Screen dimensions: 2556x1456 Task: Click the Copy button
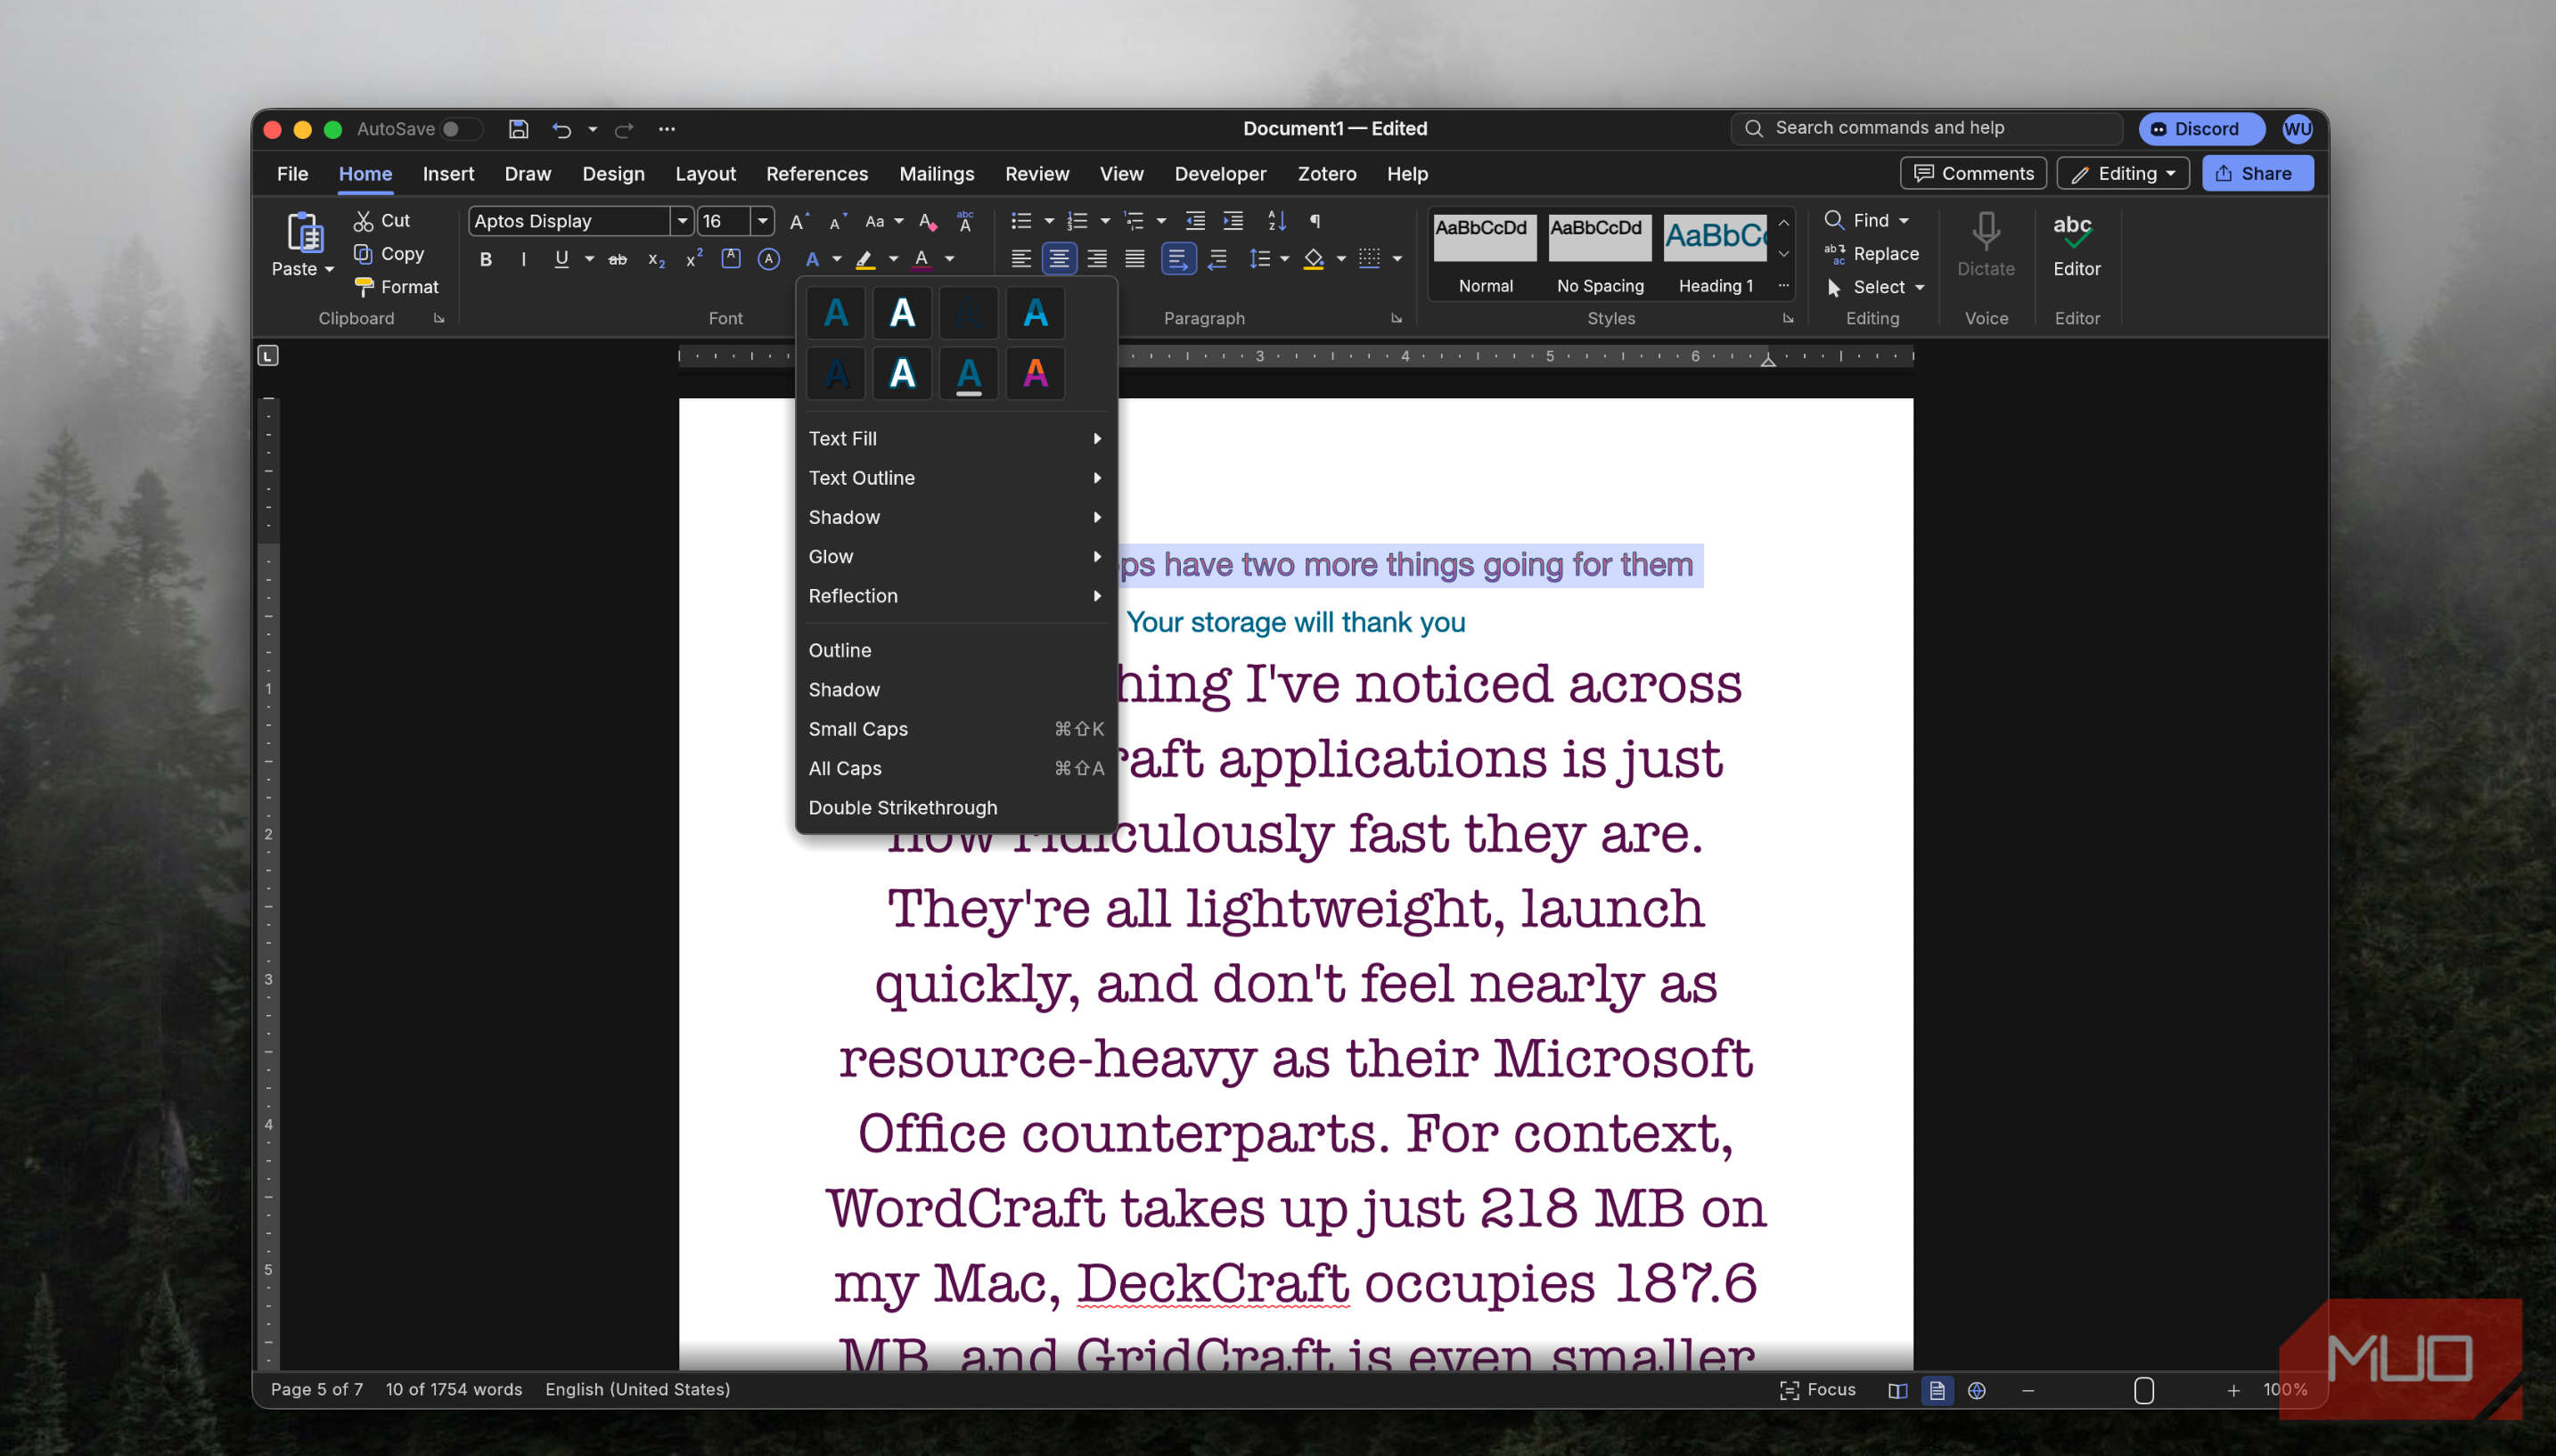[x=389, y=254]
